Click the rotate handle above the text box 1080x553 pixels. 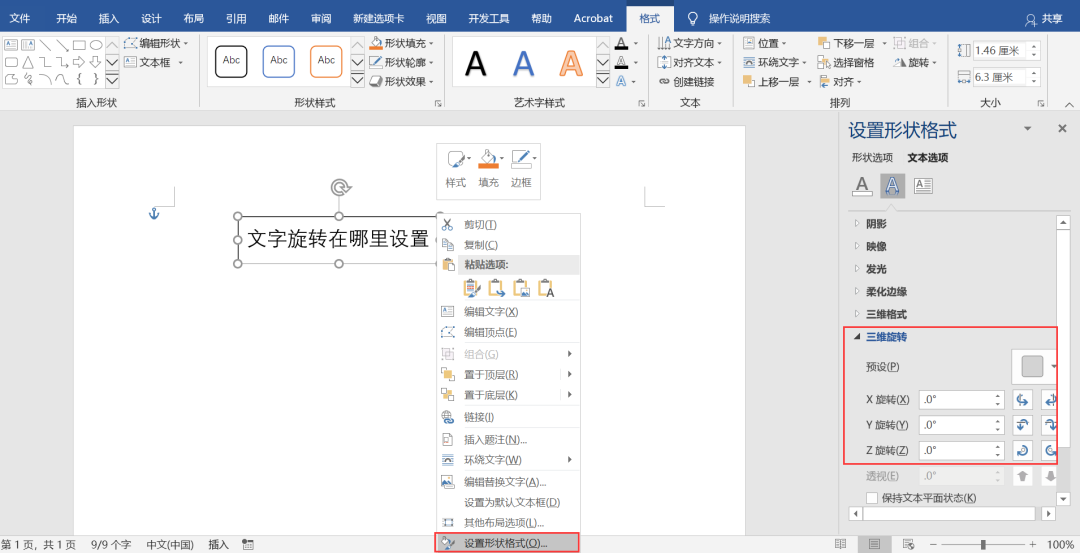(x=340, y=188)
